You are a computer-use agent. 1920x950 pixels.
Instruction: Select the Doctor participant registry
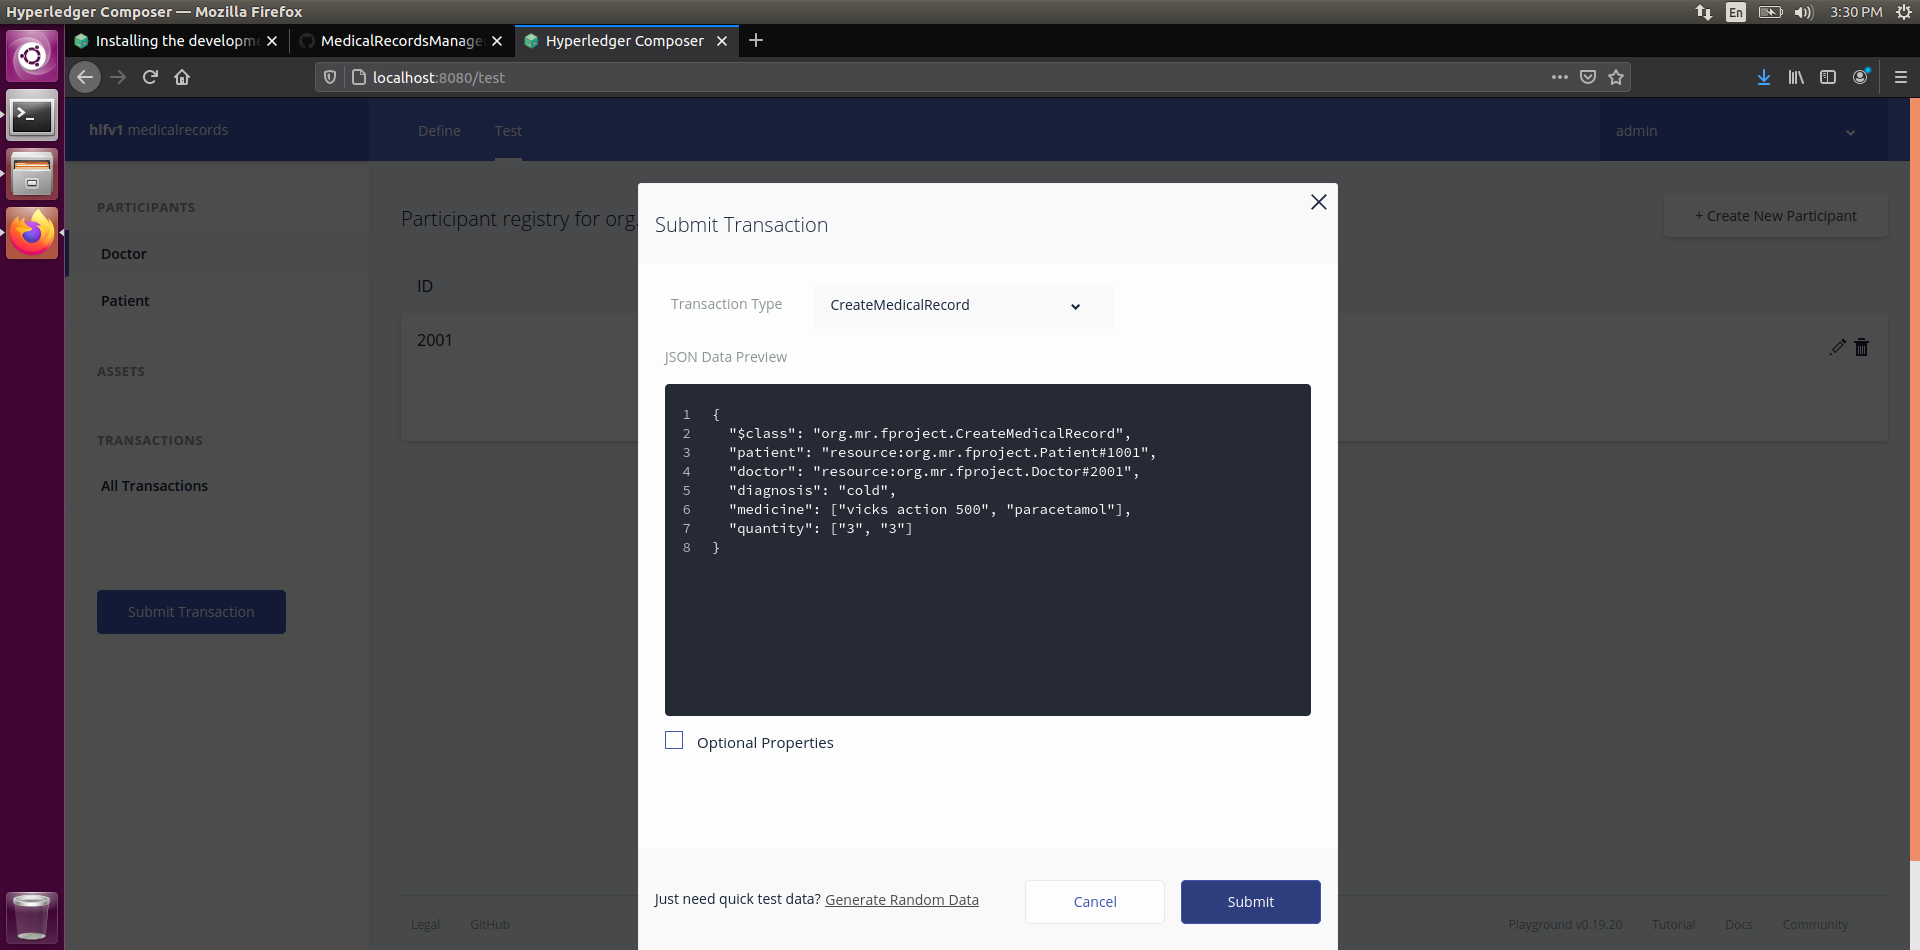[124, 254]
